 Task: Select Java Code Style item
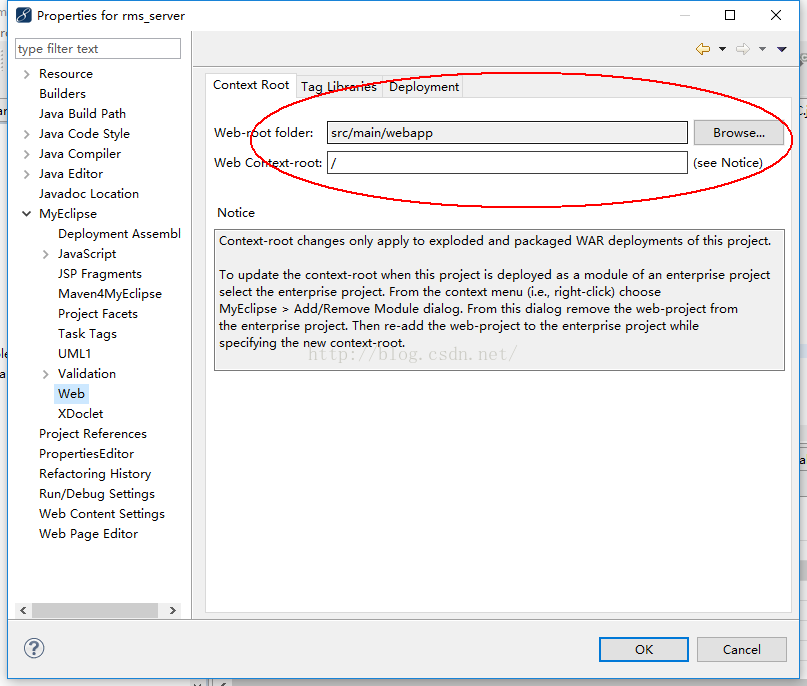[84, 134]
